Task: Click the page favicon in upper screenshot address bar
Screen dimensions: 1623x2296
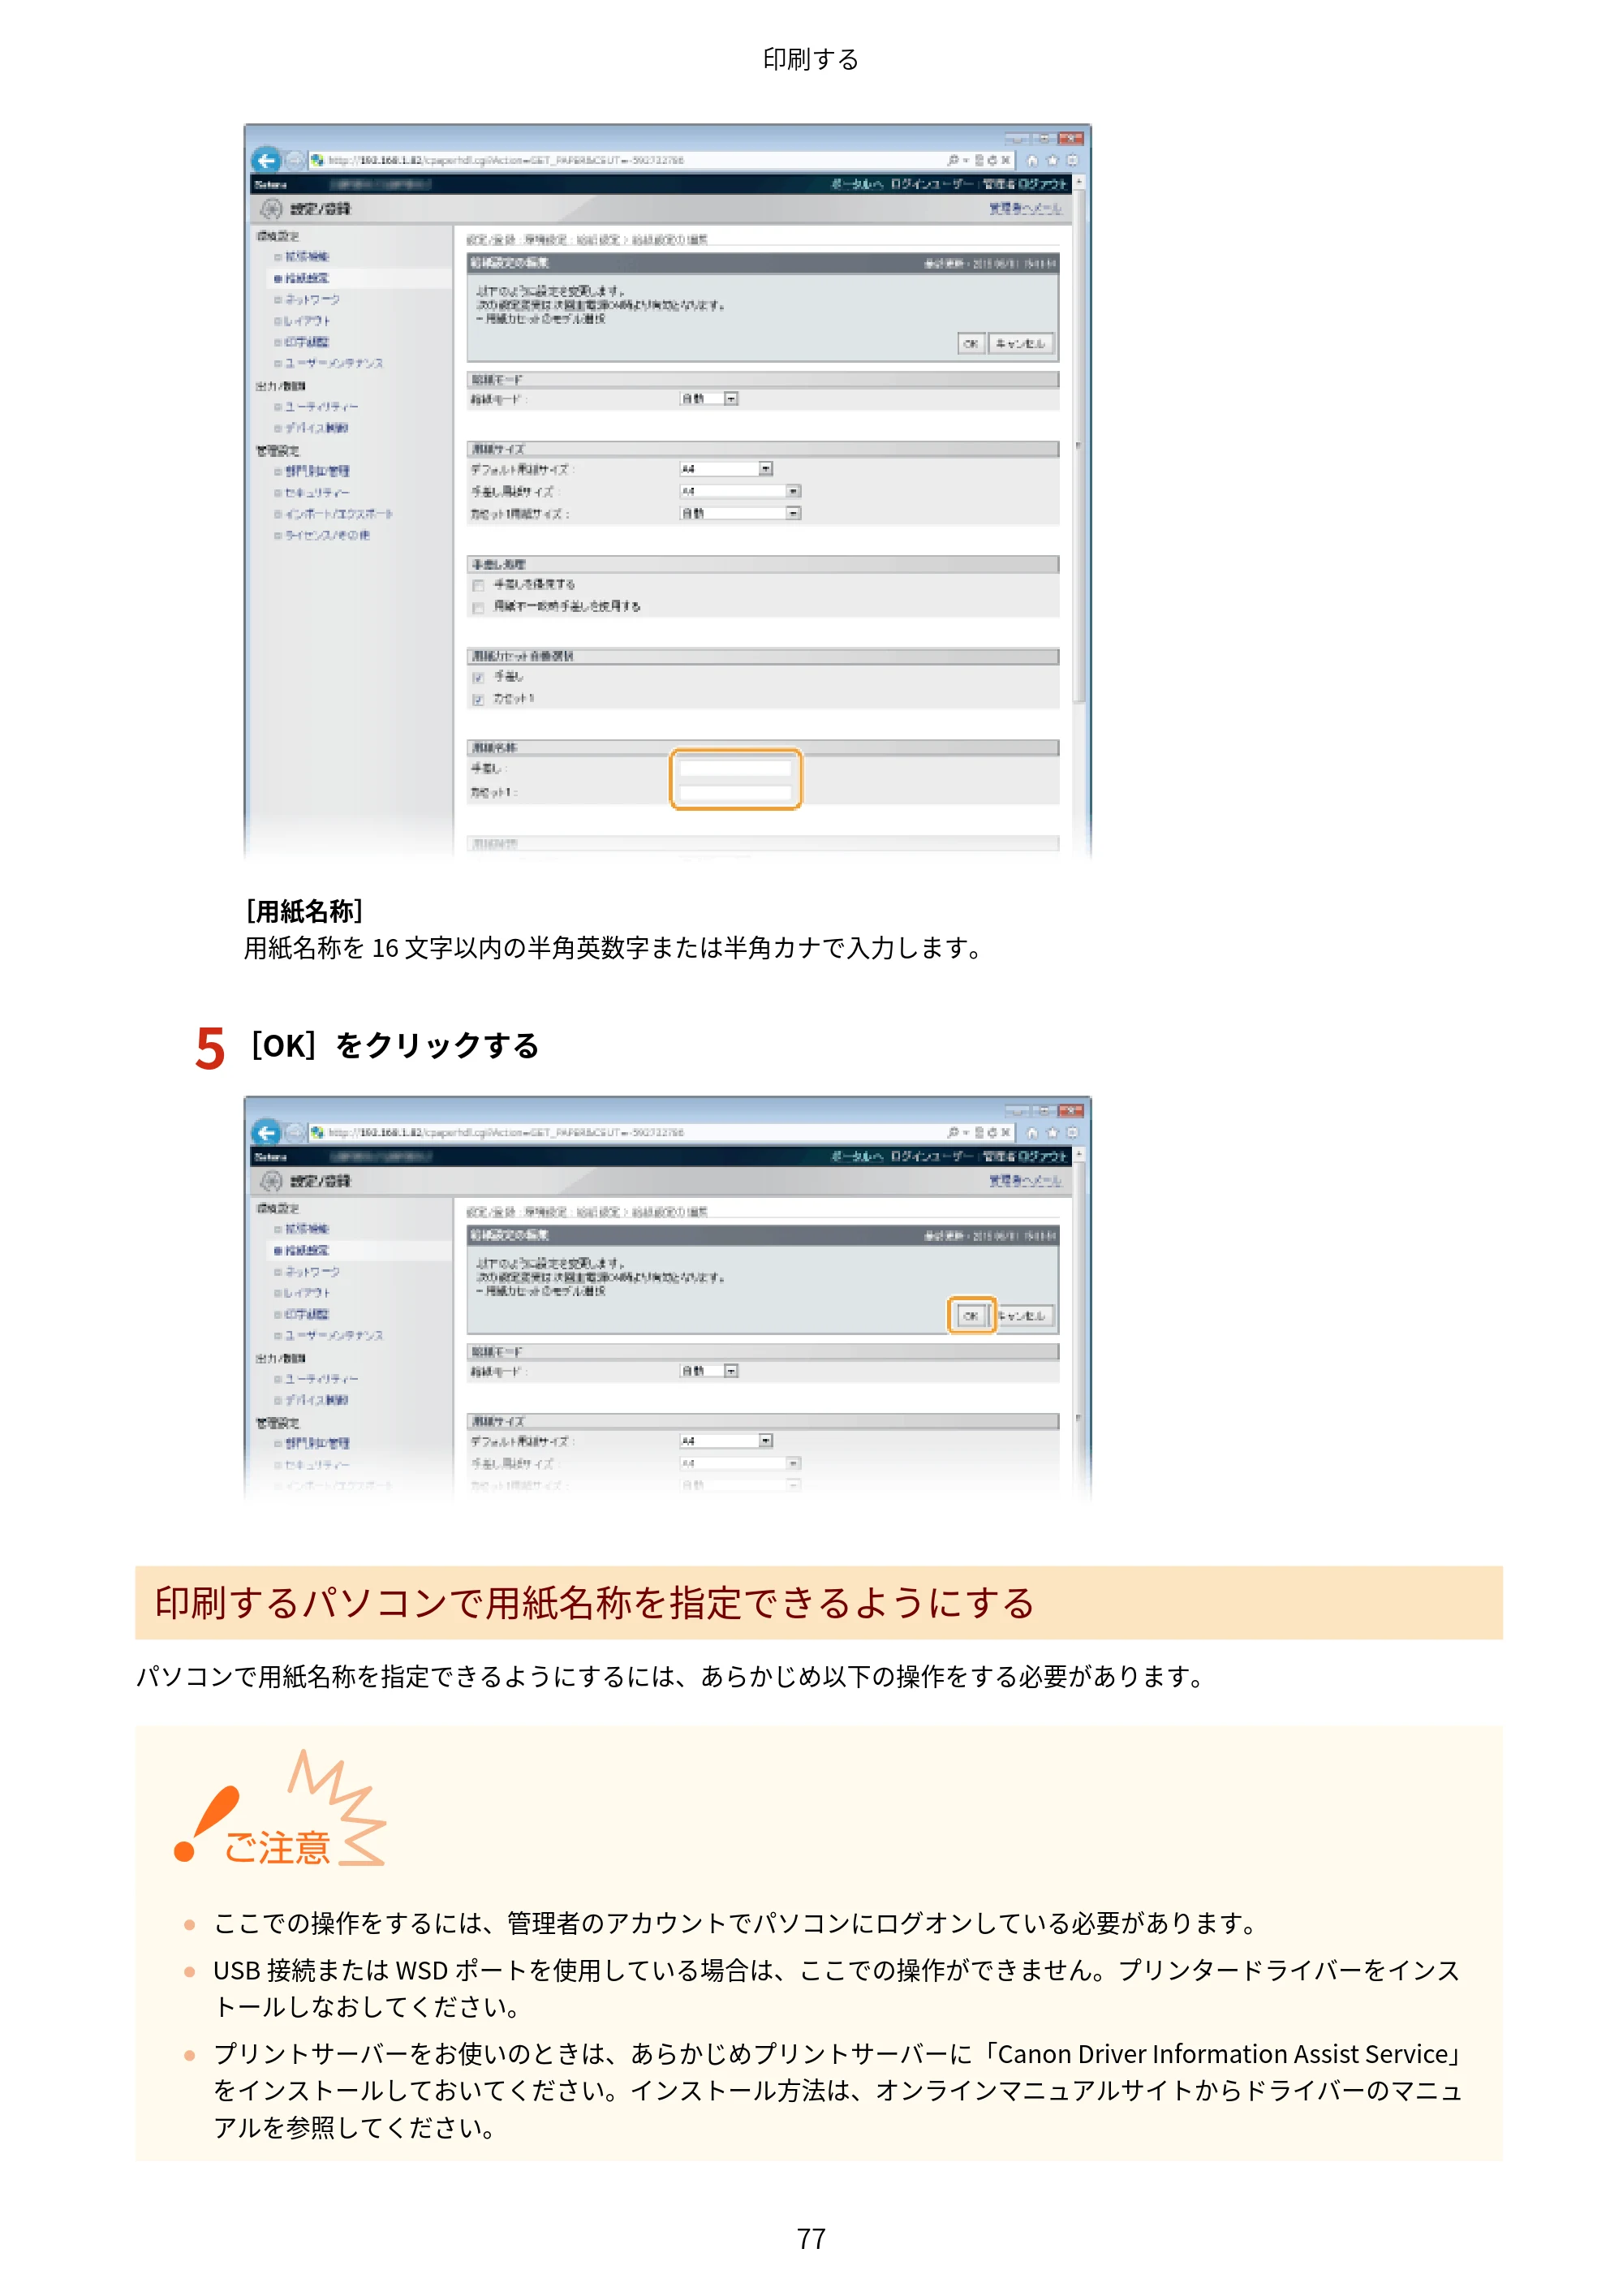Action: pyautogui.click(x=317, y=160)
